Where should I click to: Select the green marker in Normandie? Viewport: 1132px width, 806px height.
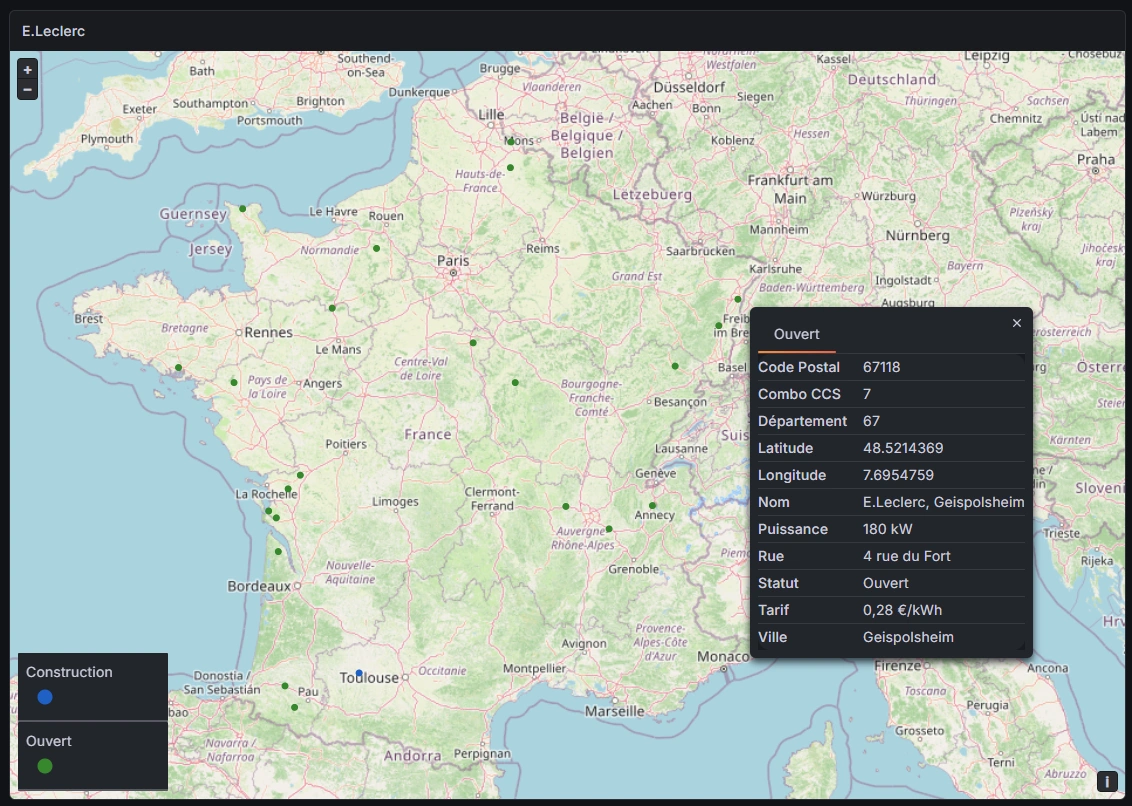tap(376, 248)
